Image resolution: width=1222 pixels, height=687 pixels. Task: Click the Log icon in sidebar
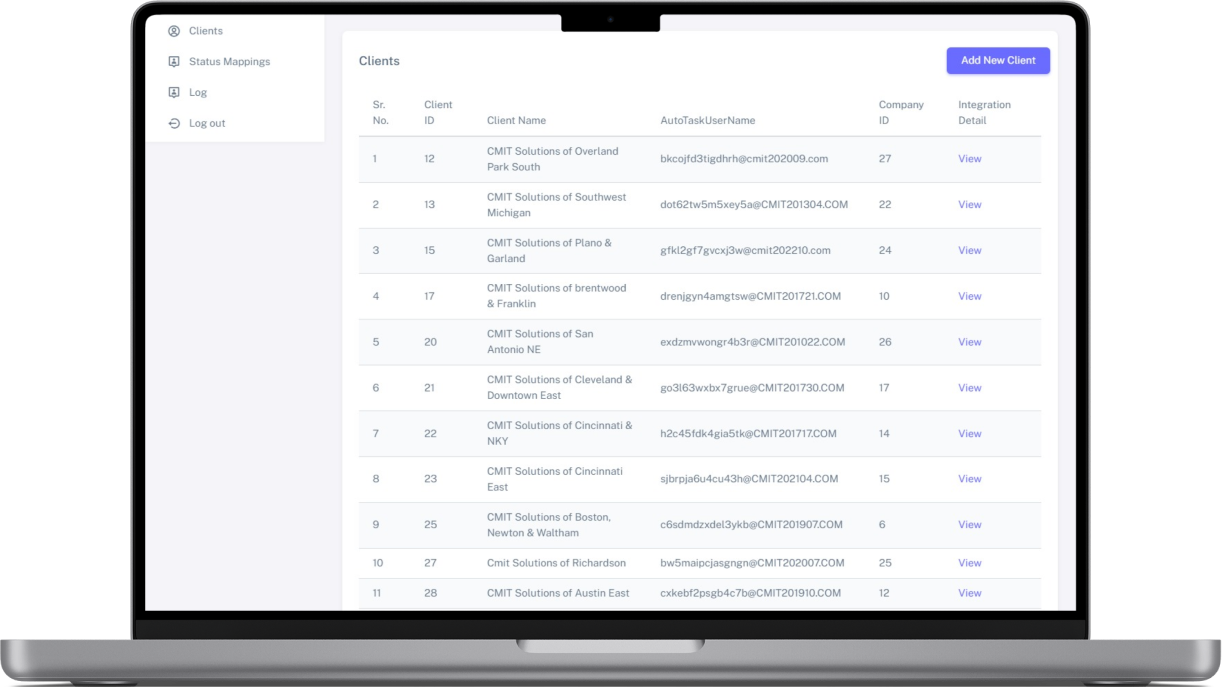[x=174, y=92]
